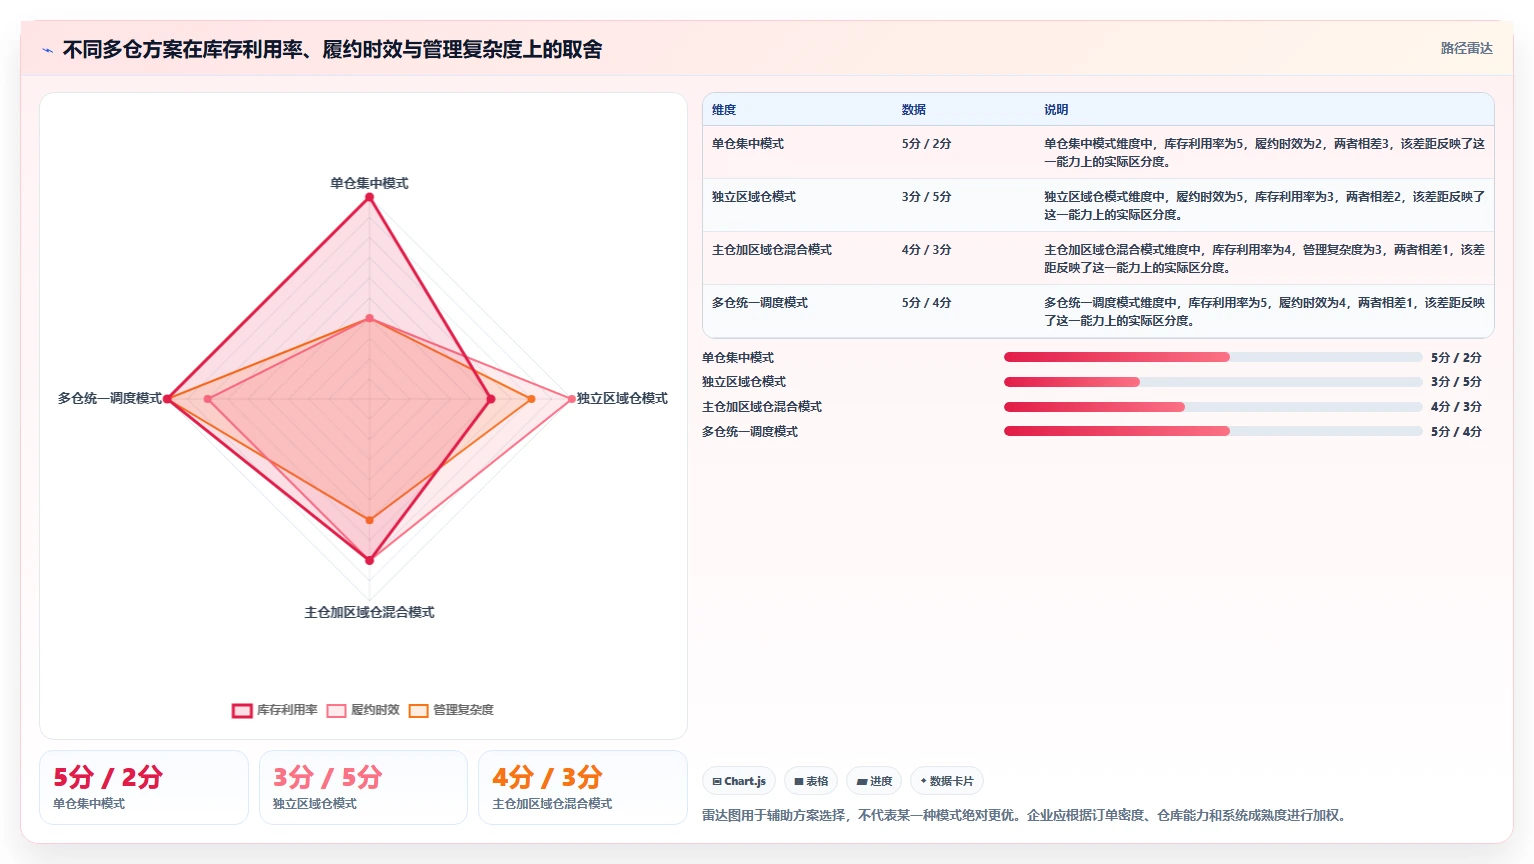Click the 3分 / 5分 label beside the progress bars
The image size is (1534, 864).
click(x=1456, y=382)
